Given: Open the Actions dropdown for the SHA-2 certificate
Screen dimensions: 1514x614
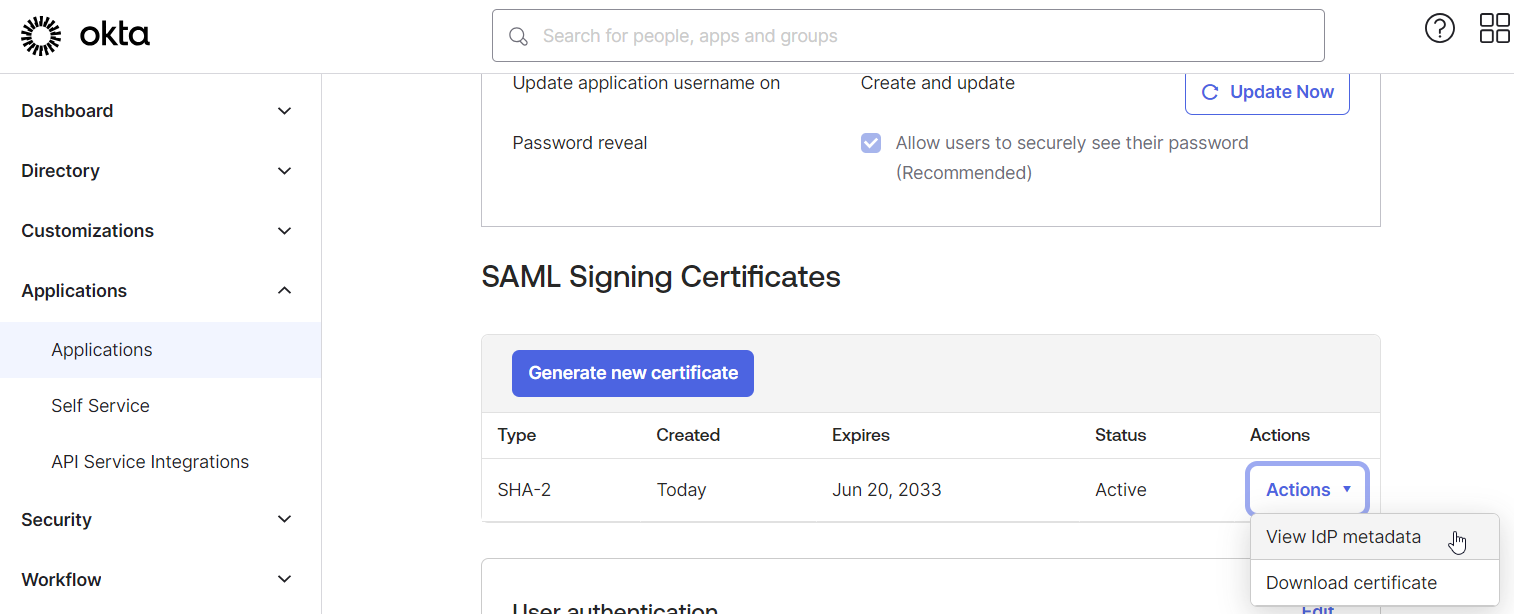Looking at the screenshot, I should [x=1306, y=489].
